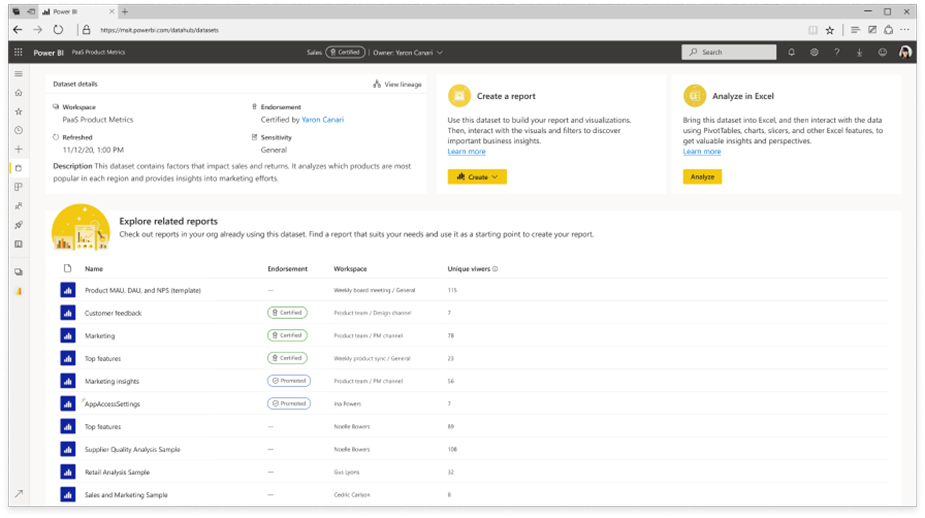
Task: Open the rocket Deployment icon in sidebar
Action: click(x=19, y=225)
